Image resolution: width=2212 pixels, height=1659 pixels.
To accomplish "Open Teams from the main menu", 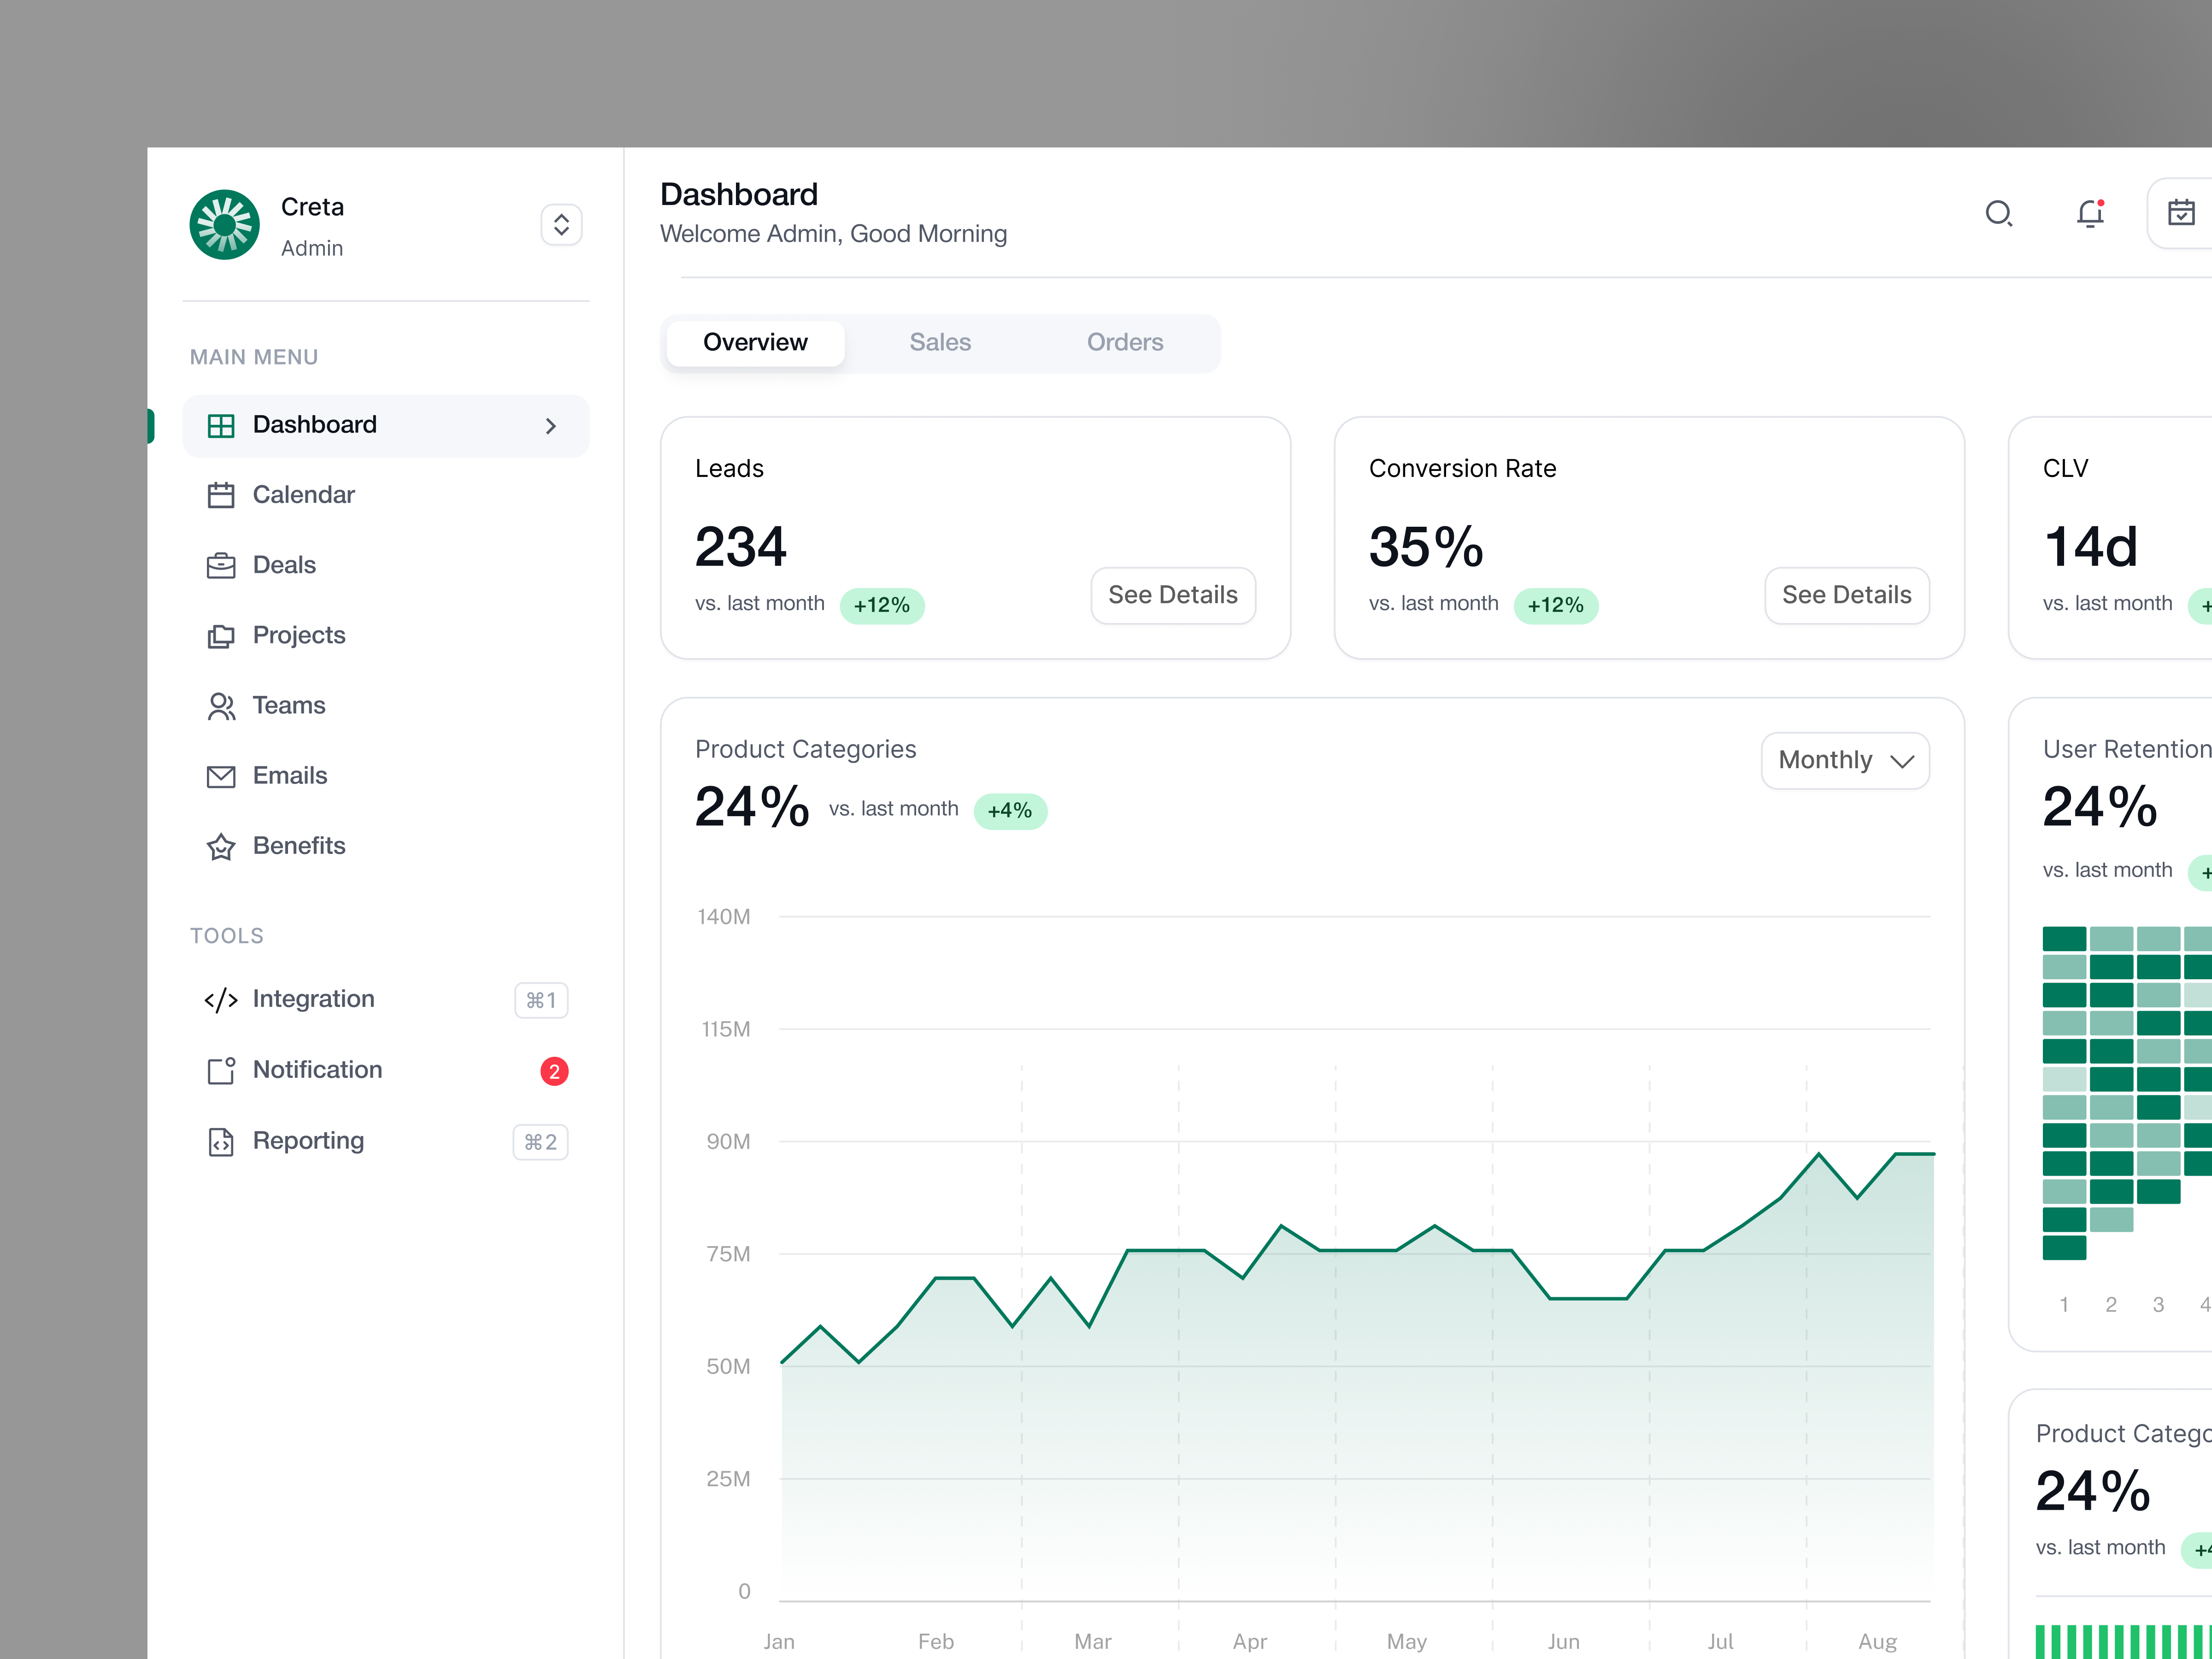I will pyautogui.click(x=288, y=705).
